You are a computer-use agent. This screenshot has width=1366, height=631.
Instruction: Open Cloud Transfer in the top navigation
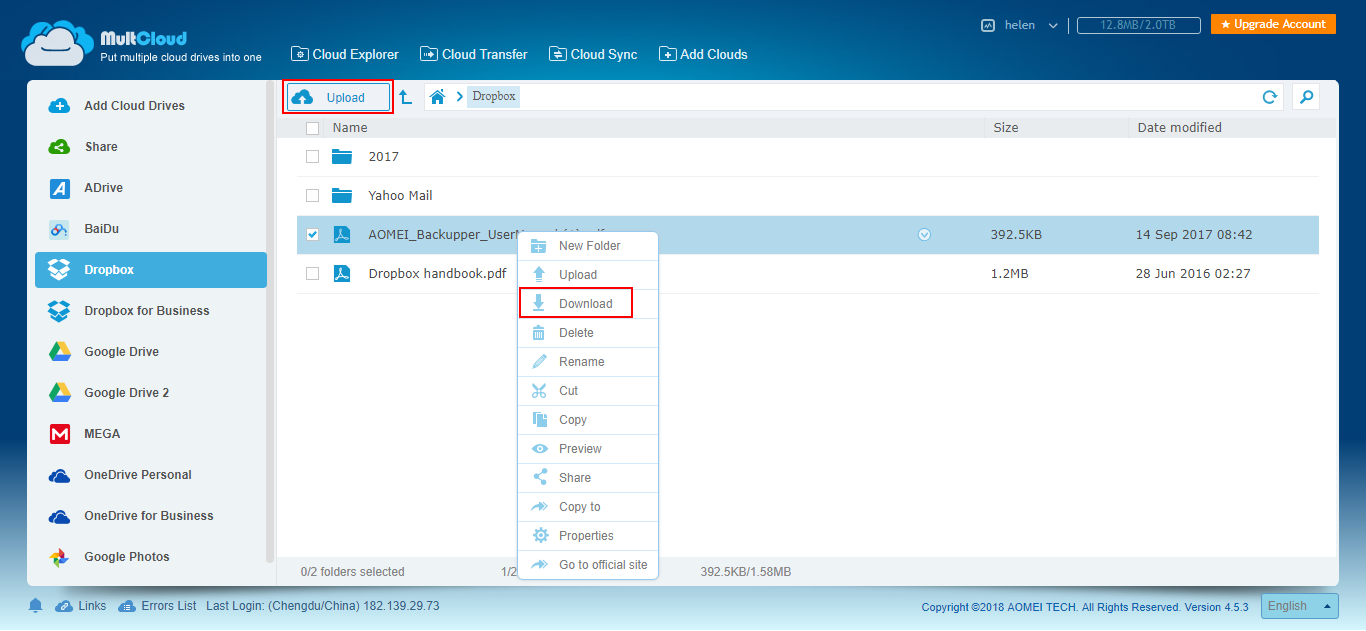click(474, 54)
